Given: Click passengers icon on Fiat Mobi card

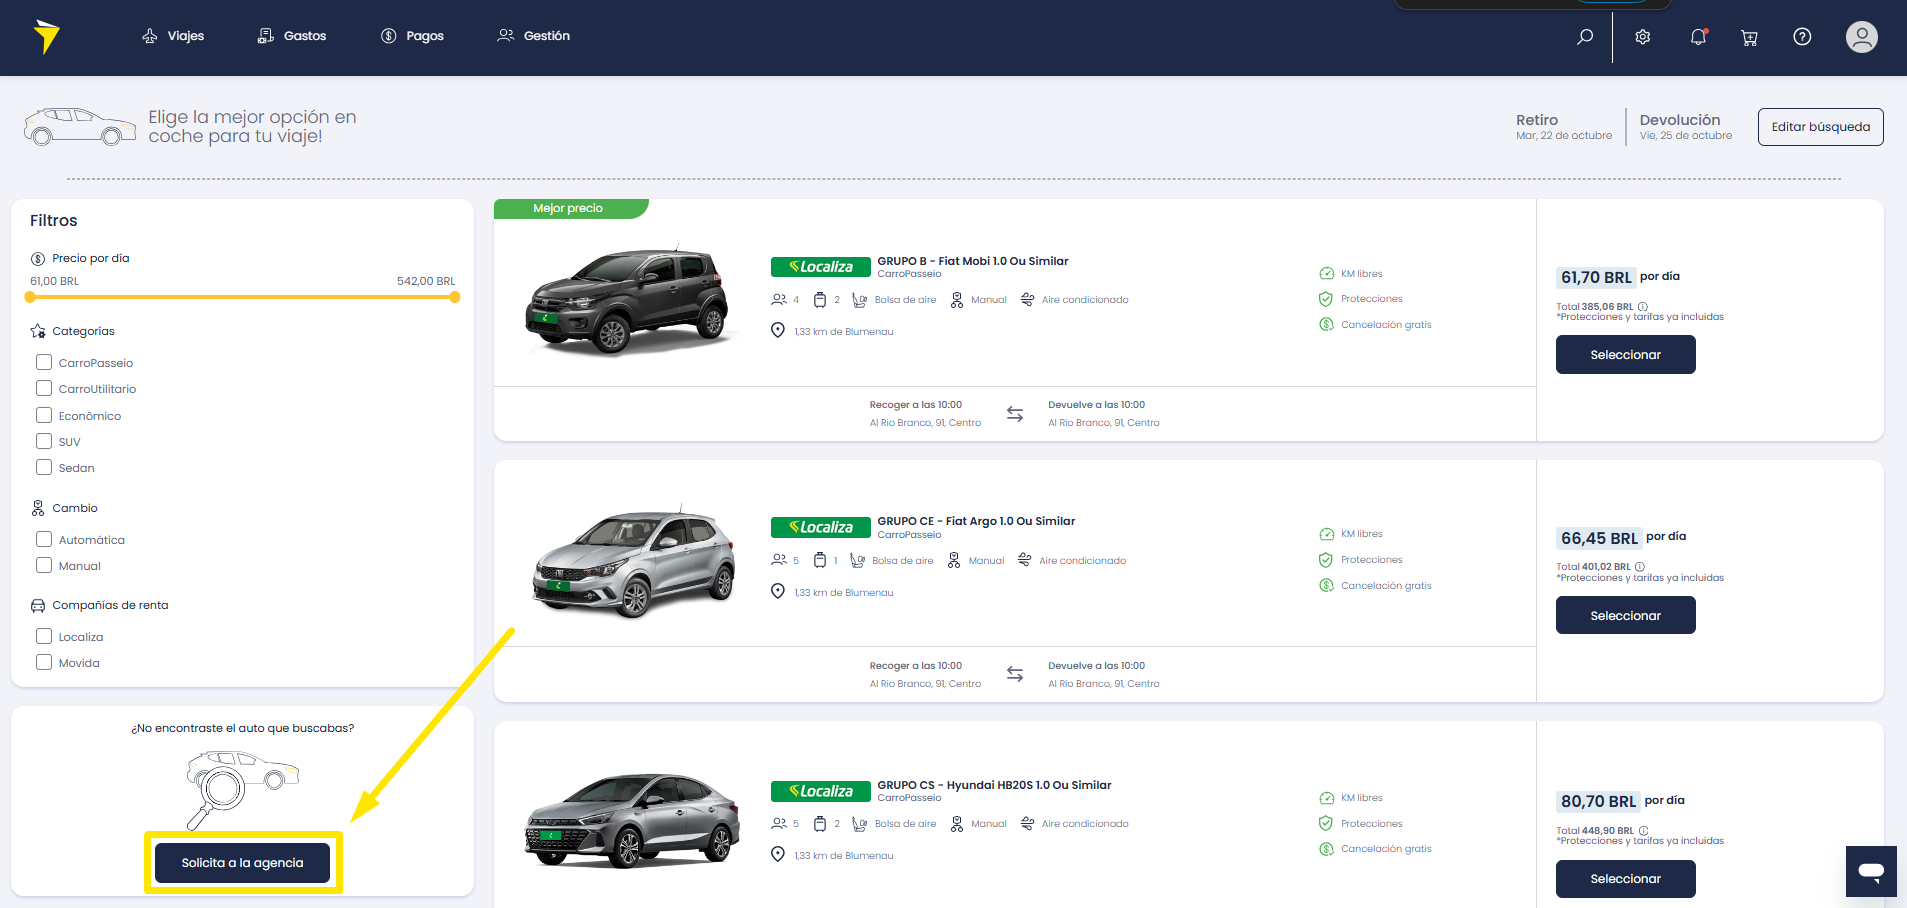Looking at the screenshot, I should coord(779,299).
